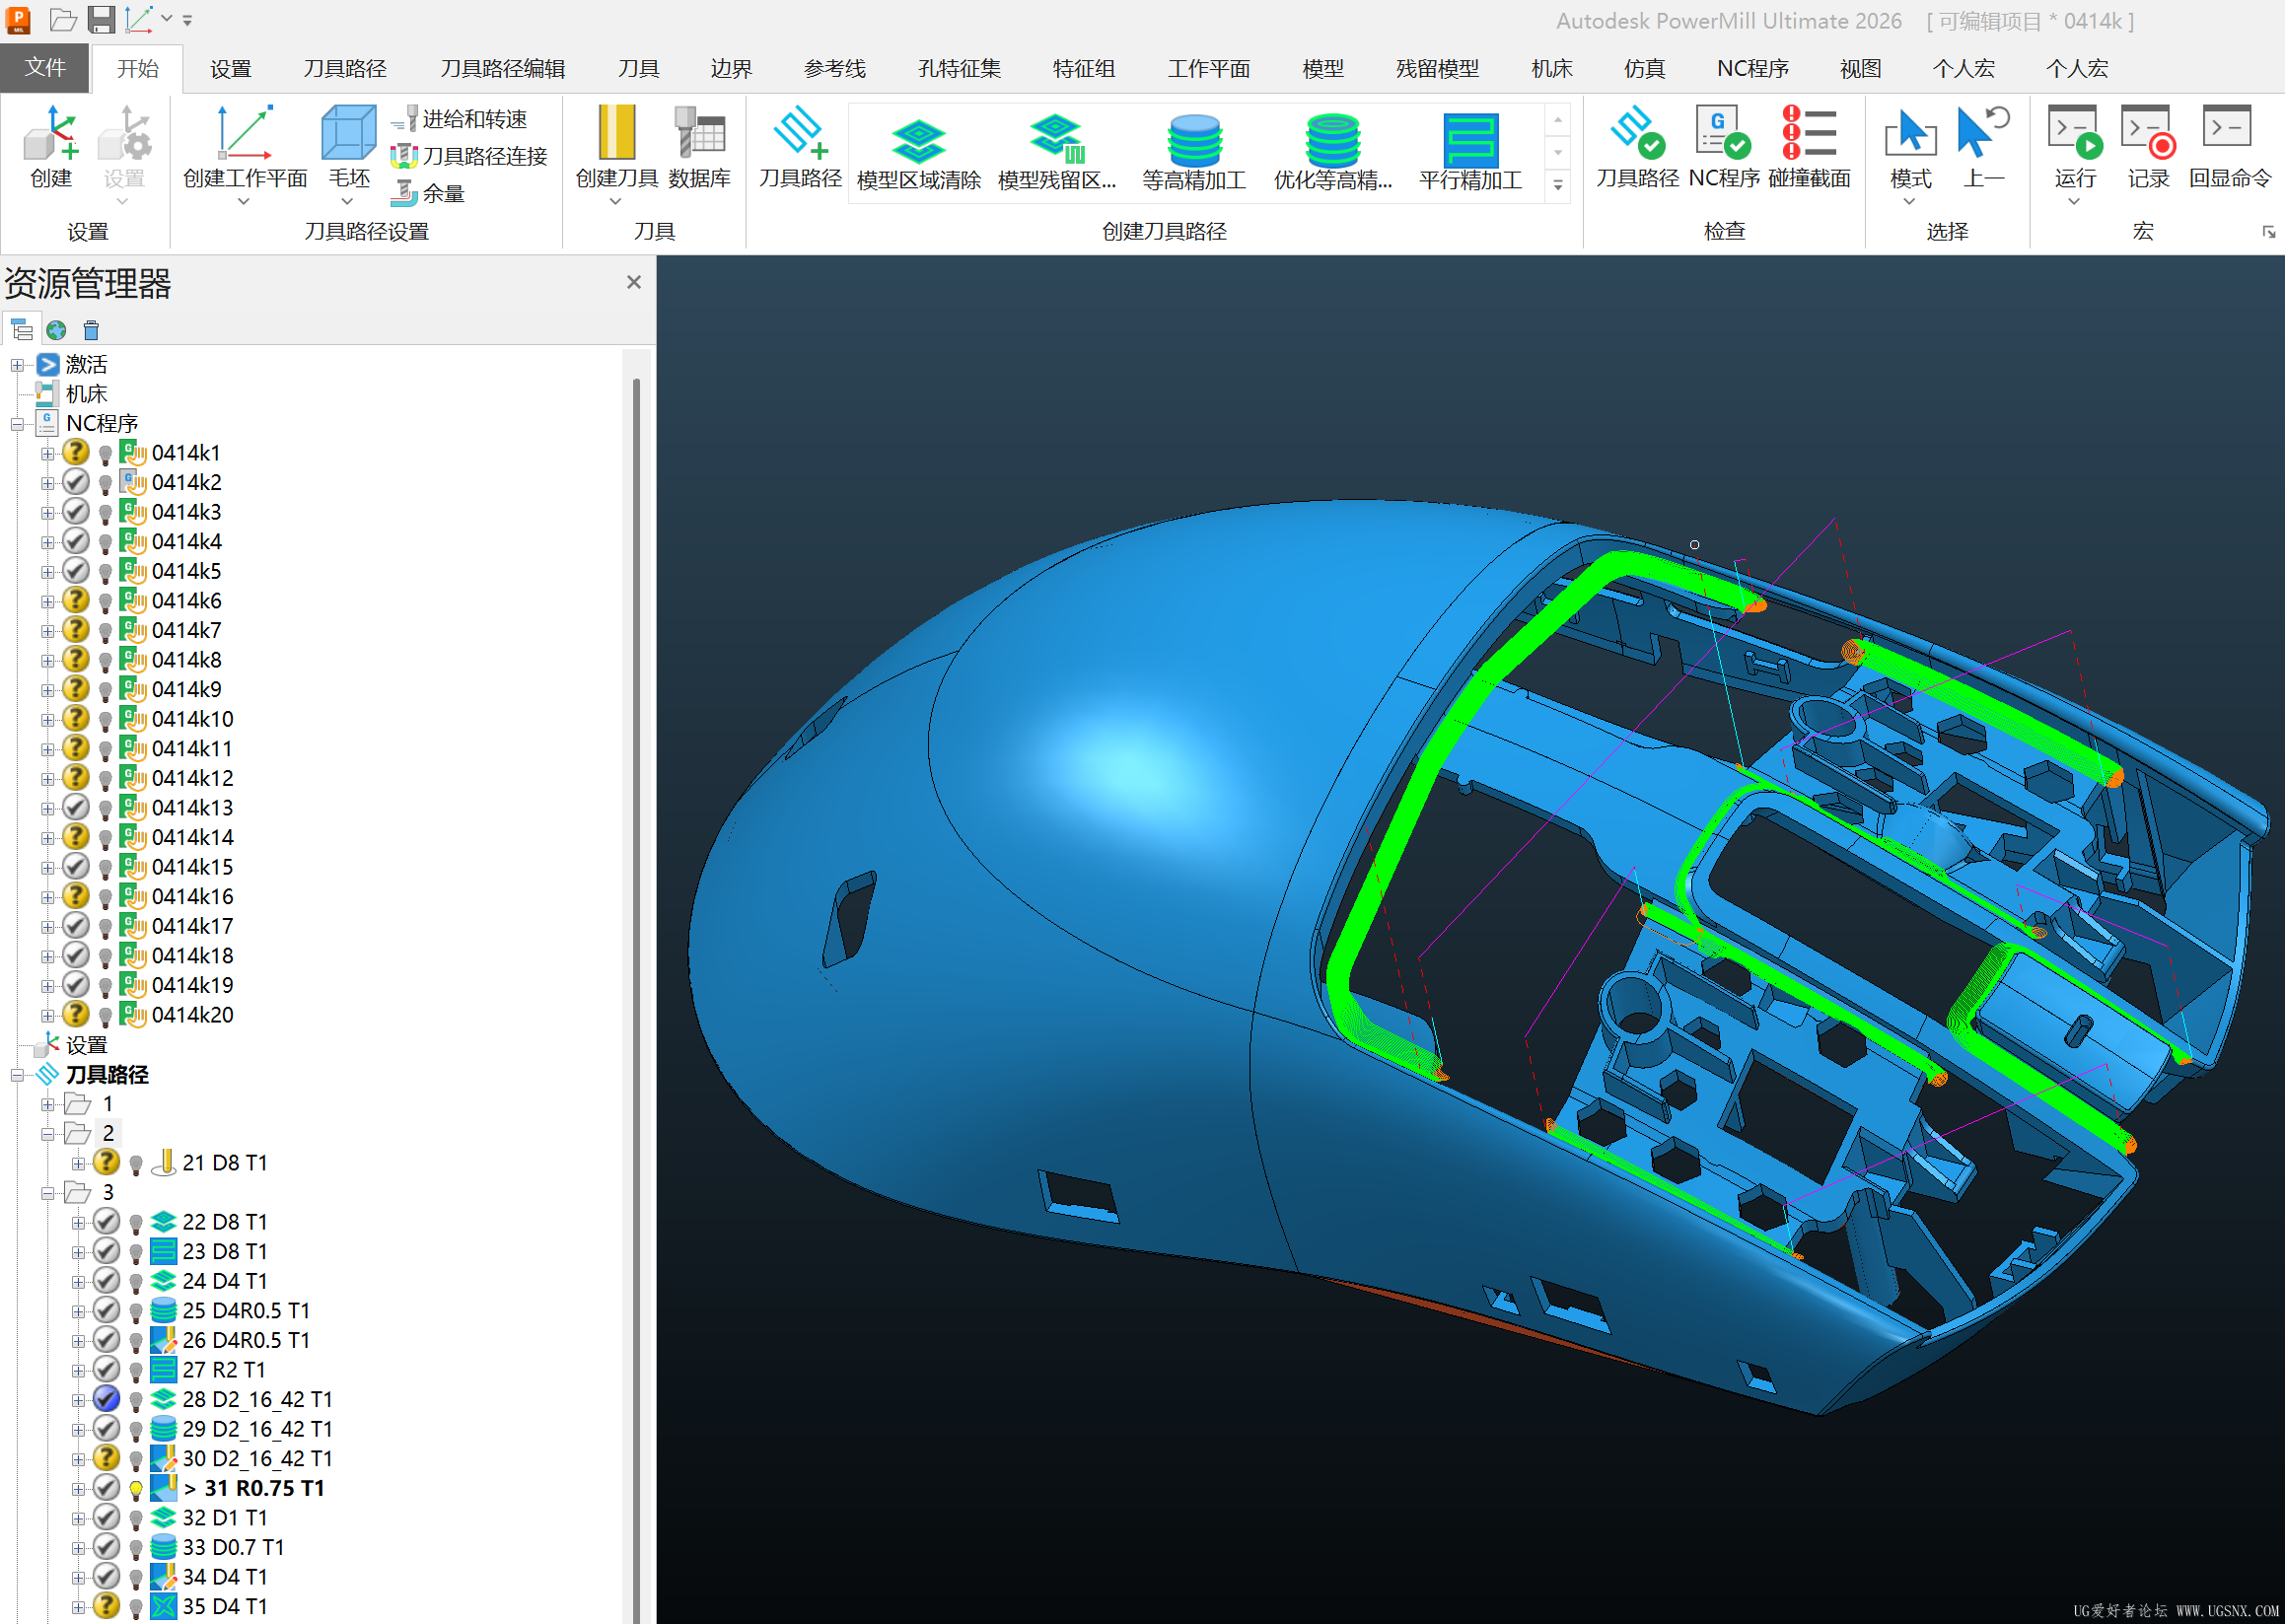This screenshot has width=2285, height=1624.
Task: Select toolpath 29 D2_16_42 T1 in tree
Action: (x=257, y=1430)
